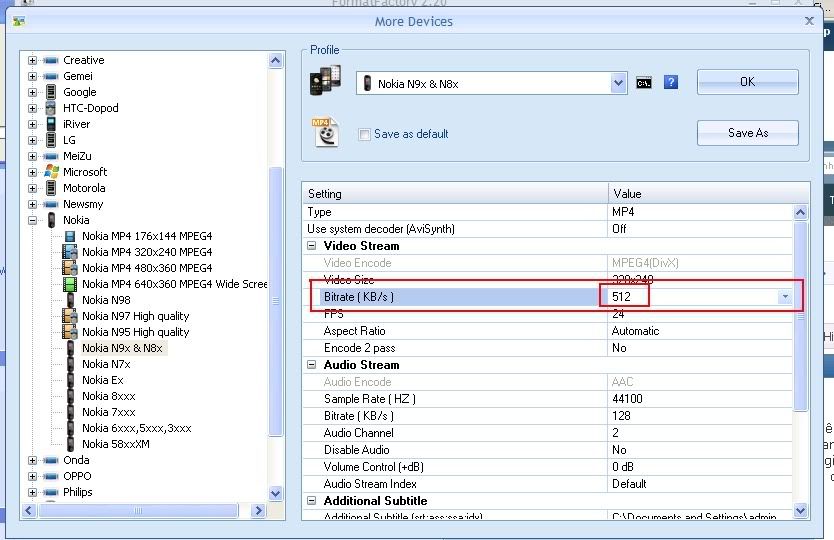The height and width of the screenshot is (540, 834).
Task: Select Nokia N9x & N8x tree item
Action: 122,348
